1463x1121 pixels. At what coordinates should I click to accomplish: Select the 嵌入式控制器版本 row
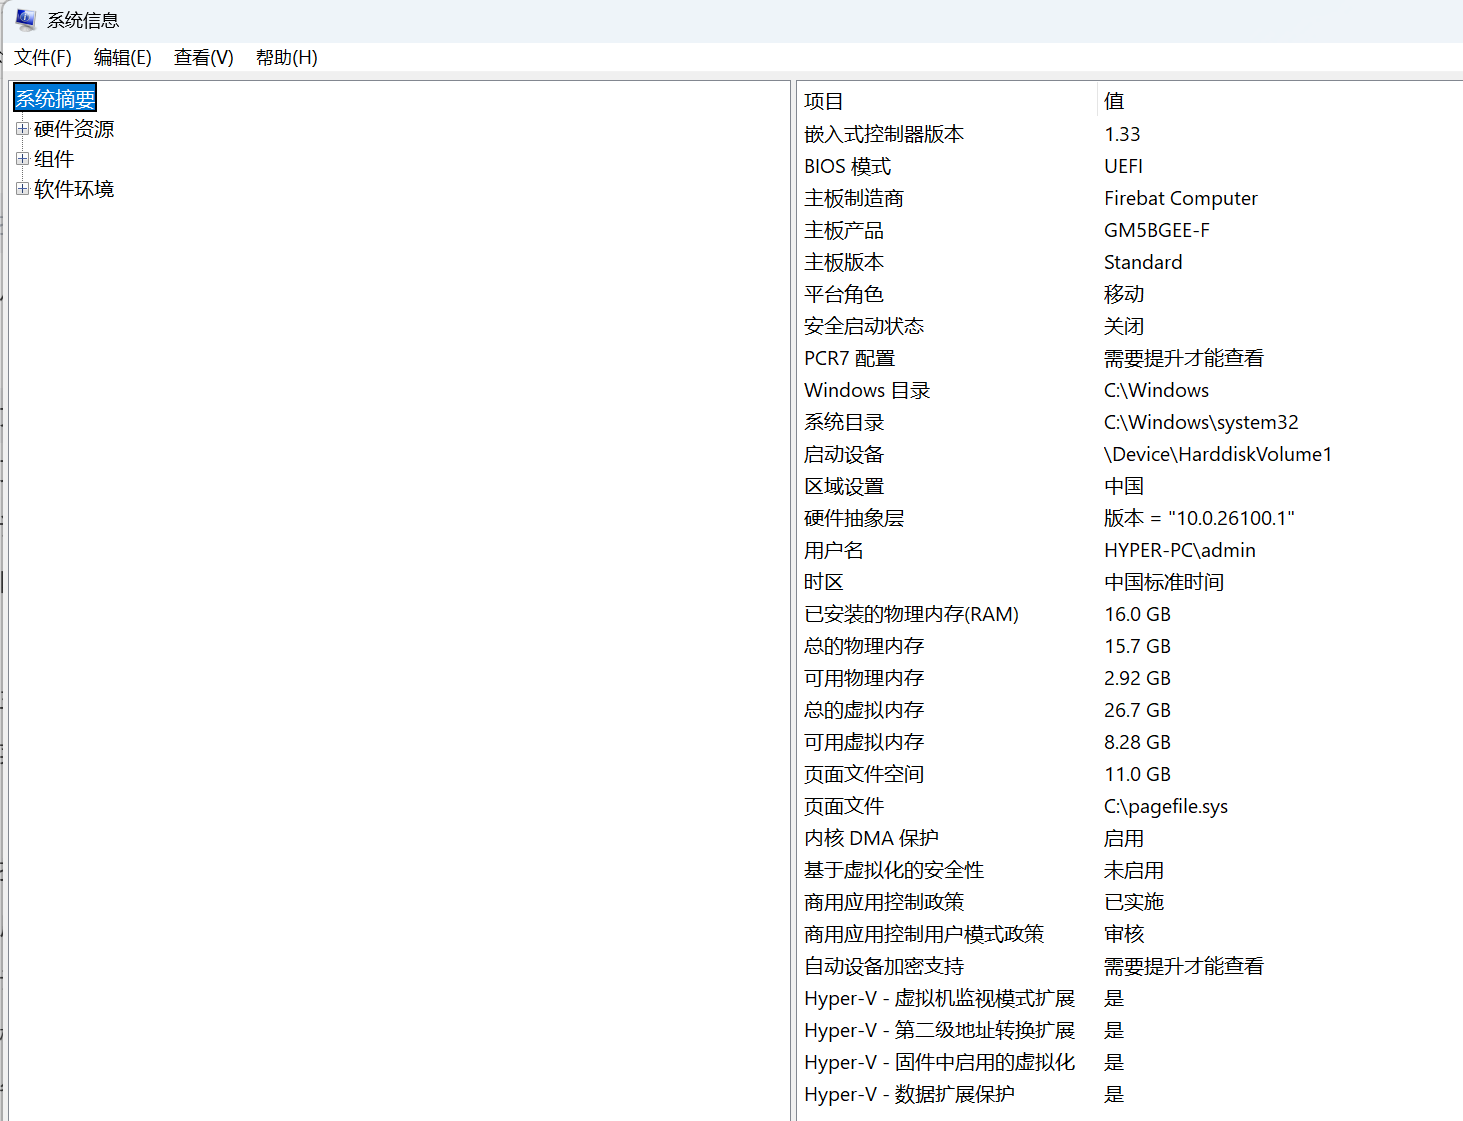point(1130,134)
